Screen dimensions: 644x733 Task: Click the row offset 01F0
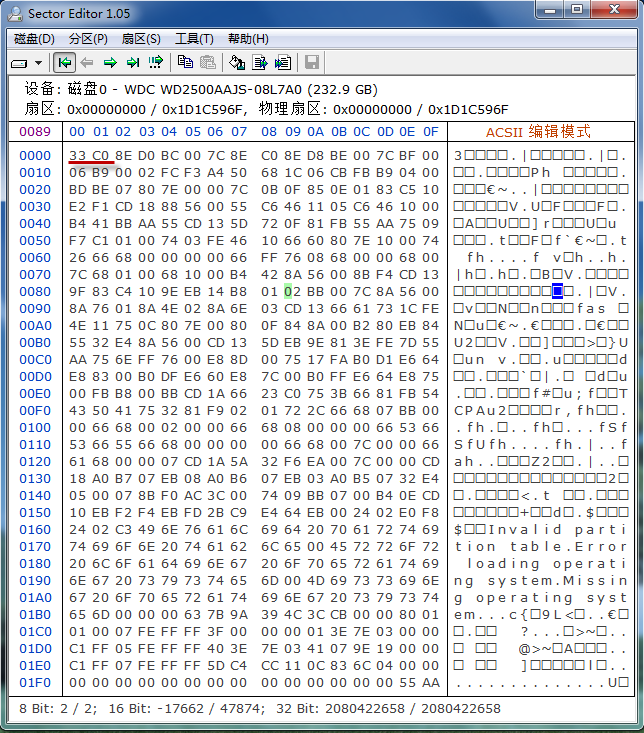coord(35,683)
